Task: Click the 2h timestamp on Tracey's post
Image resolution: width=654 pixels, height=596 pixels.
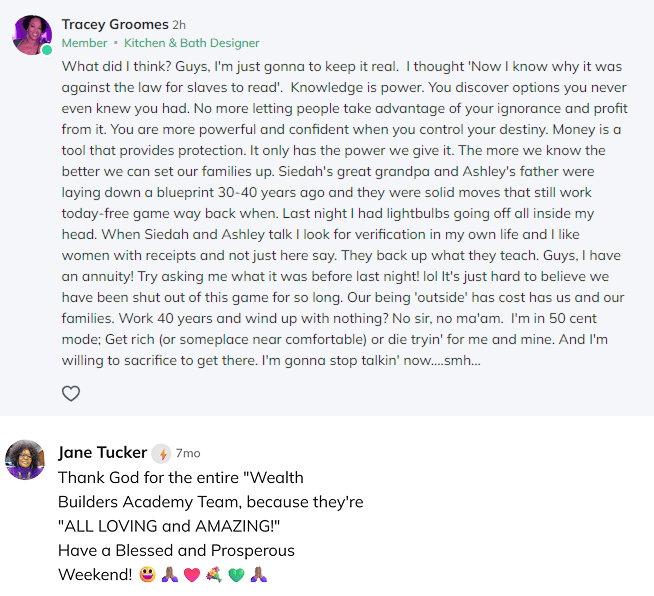Action: (179, 24)
